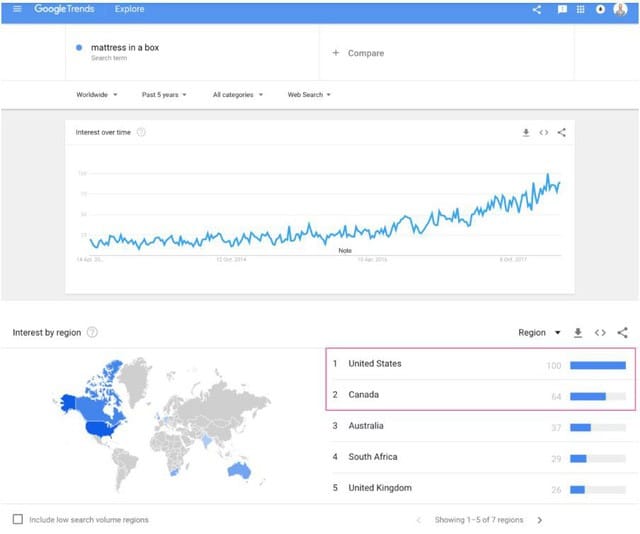Download the Interest over time CSV

coord(526,132)
